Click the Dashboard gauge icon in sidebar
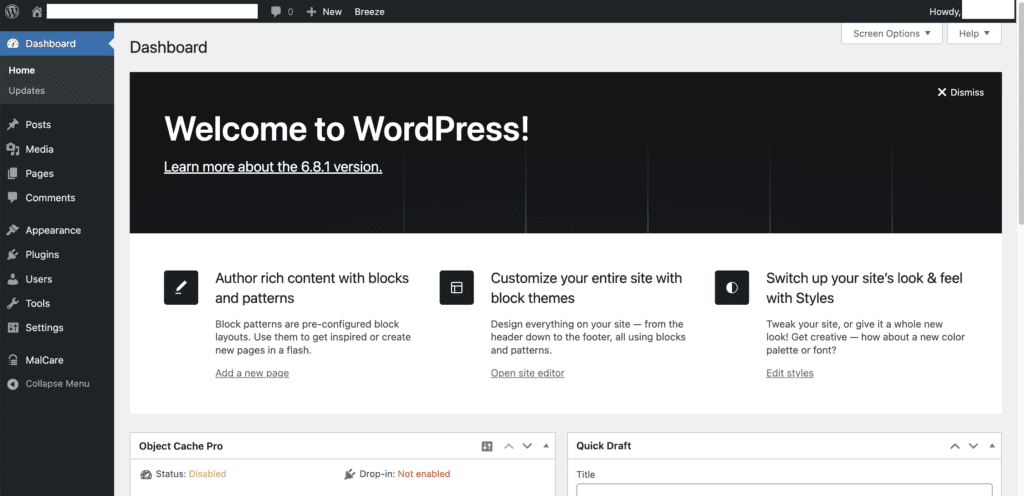The height and width of the screenshot is (496, 1024). [12, 44]
